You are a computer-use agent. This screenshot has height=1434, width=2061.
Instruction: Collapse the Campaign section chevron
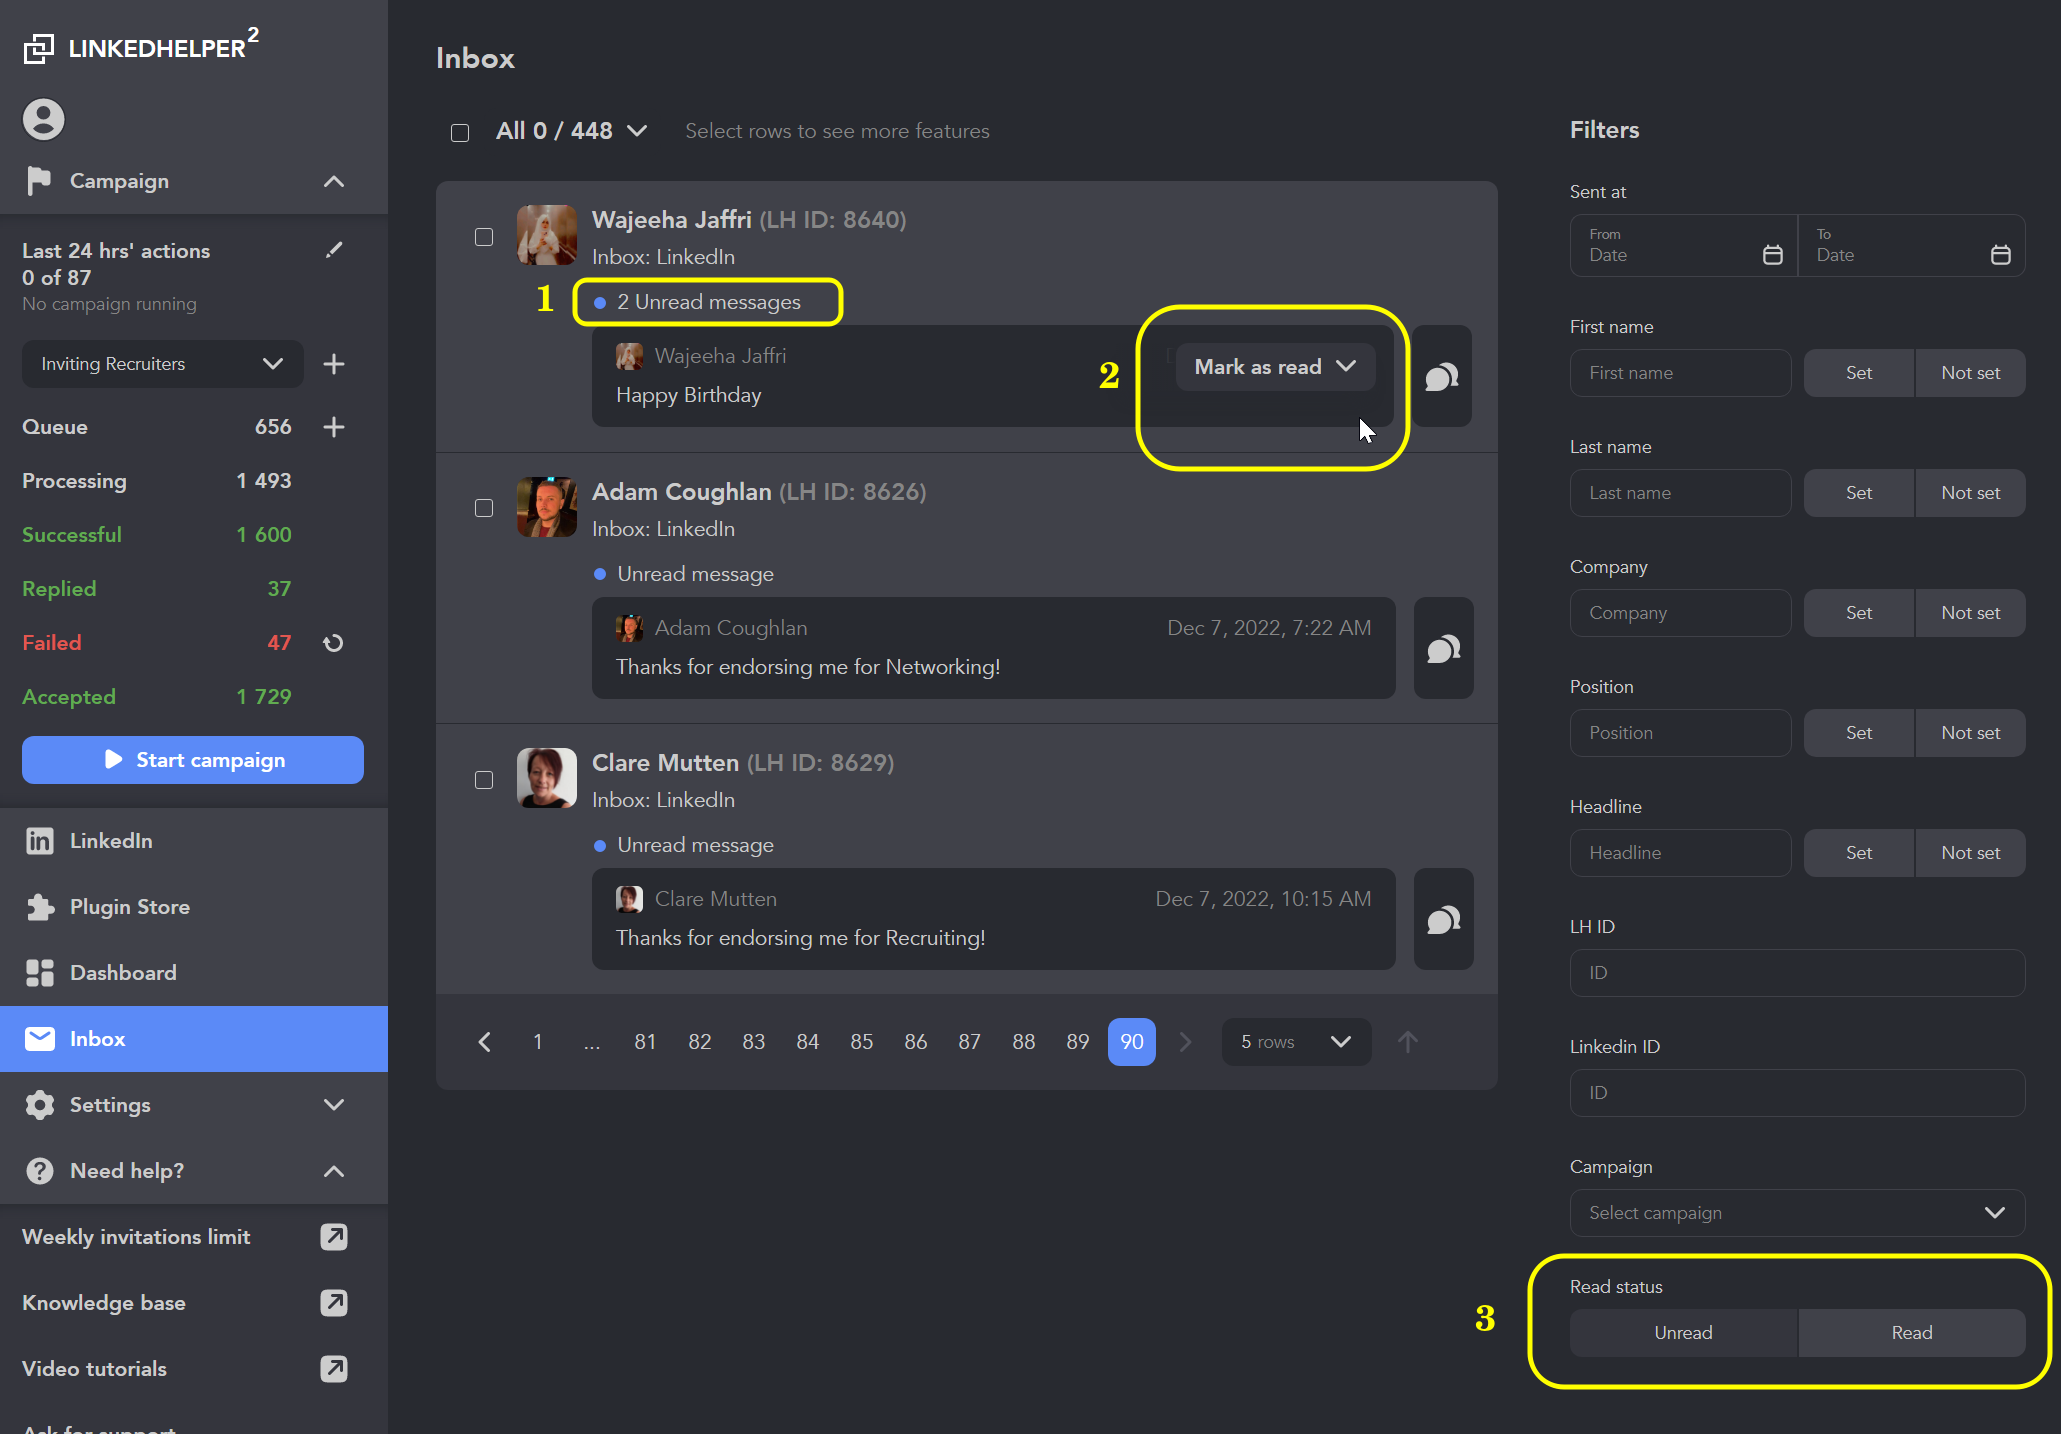coord(334,181)
